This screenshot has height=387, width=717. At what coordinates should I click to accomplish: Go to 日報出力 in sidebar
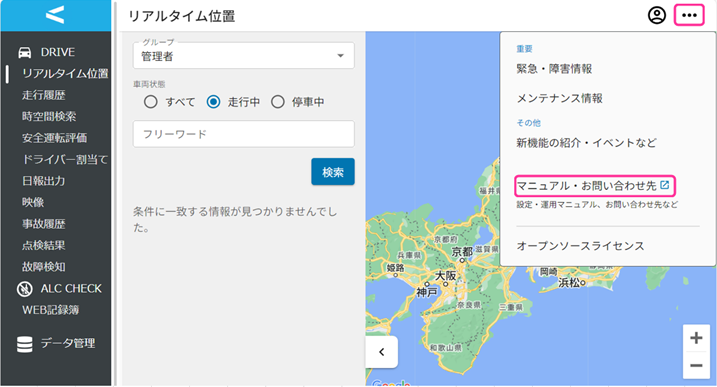[43, 181]
